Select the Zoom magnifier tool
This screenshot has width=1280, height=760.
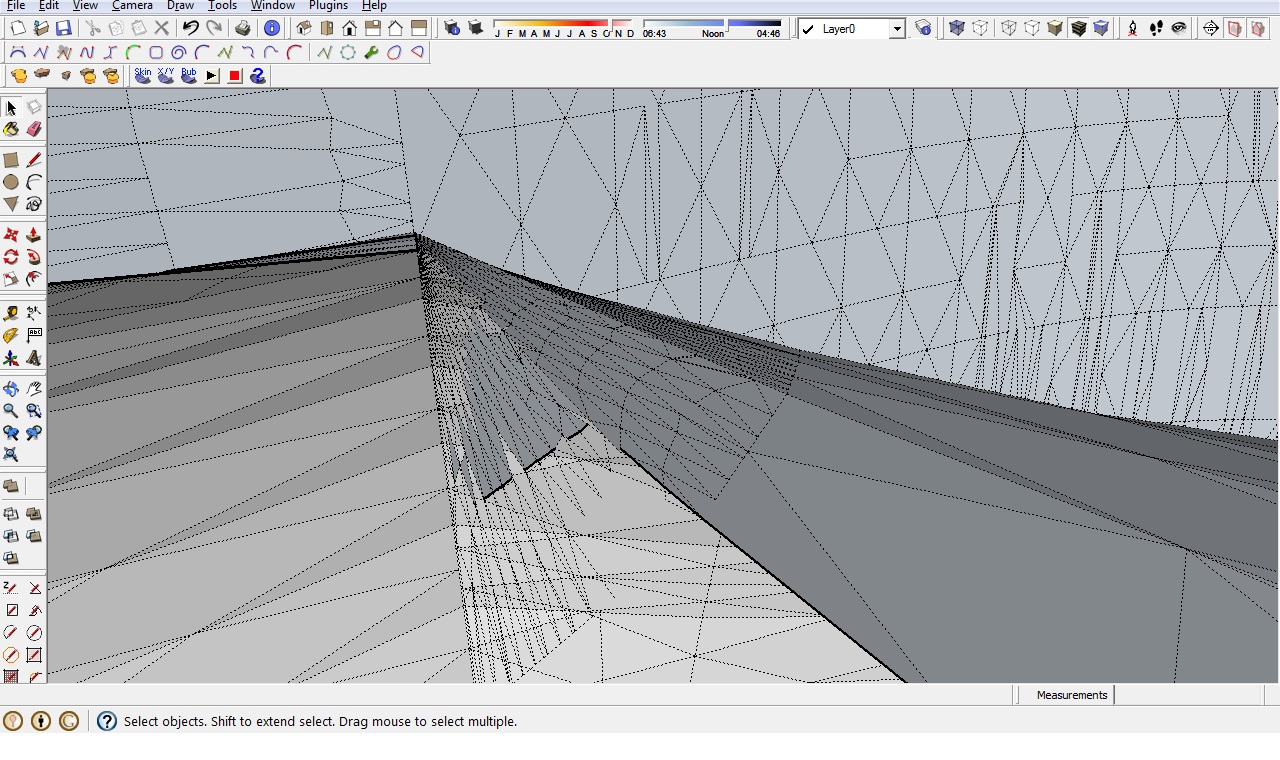tap(11, 410)
